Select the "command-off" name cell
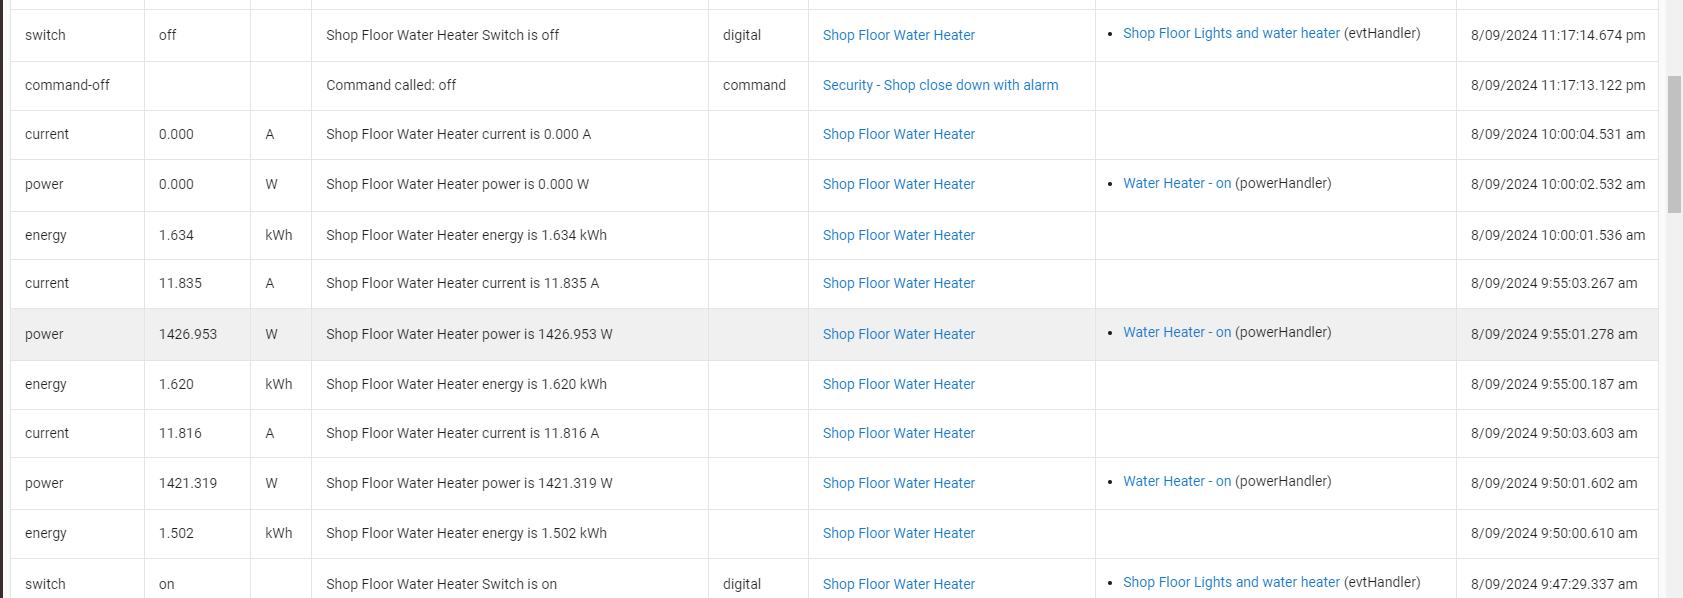Image resolution: width=1683 pixels, height=598 pixels. click(67, 85)
